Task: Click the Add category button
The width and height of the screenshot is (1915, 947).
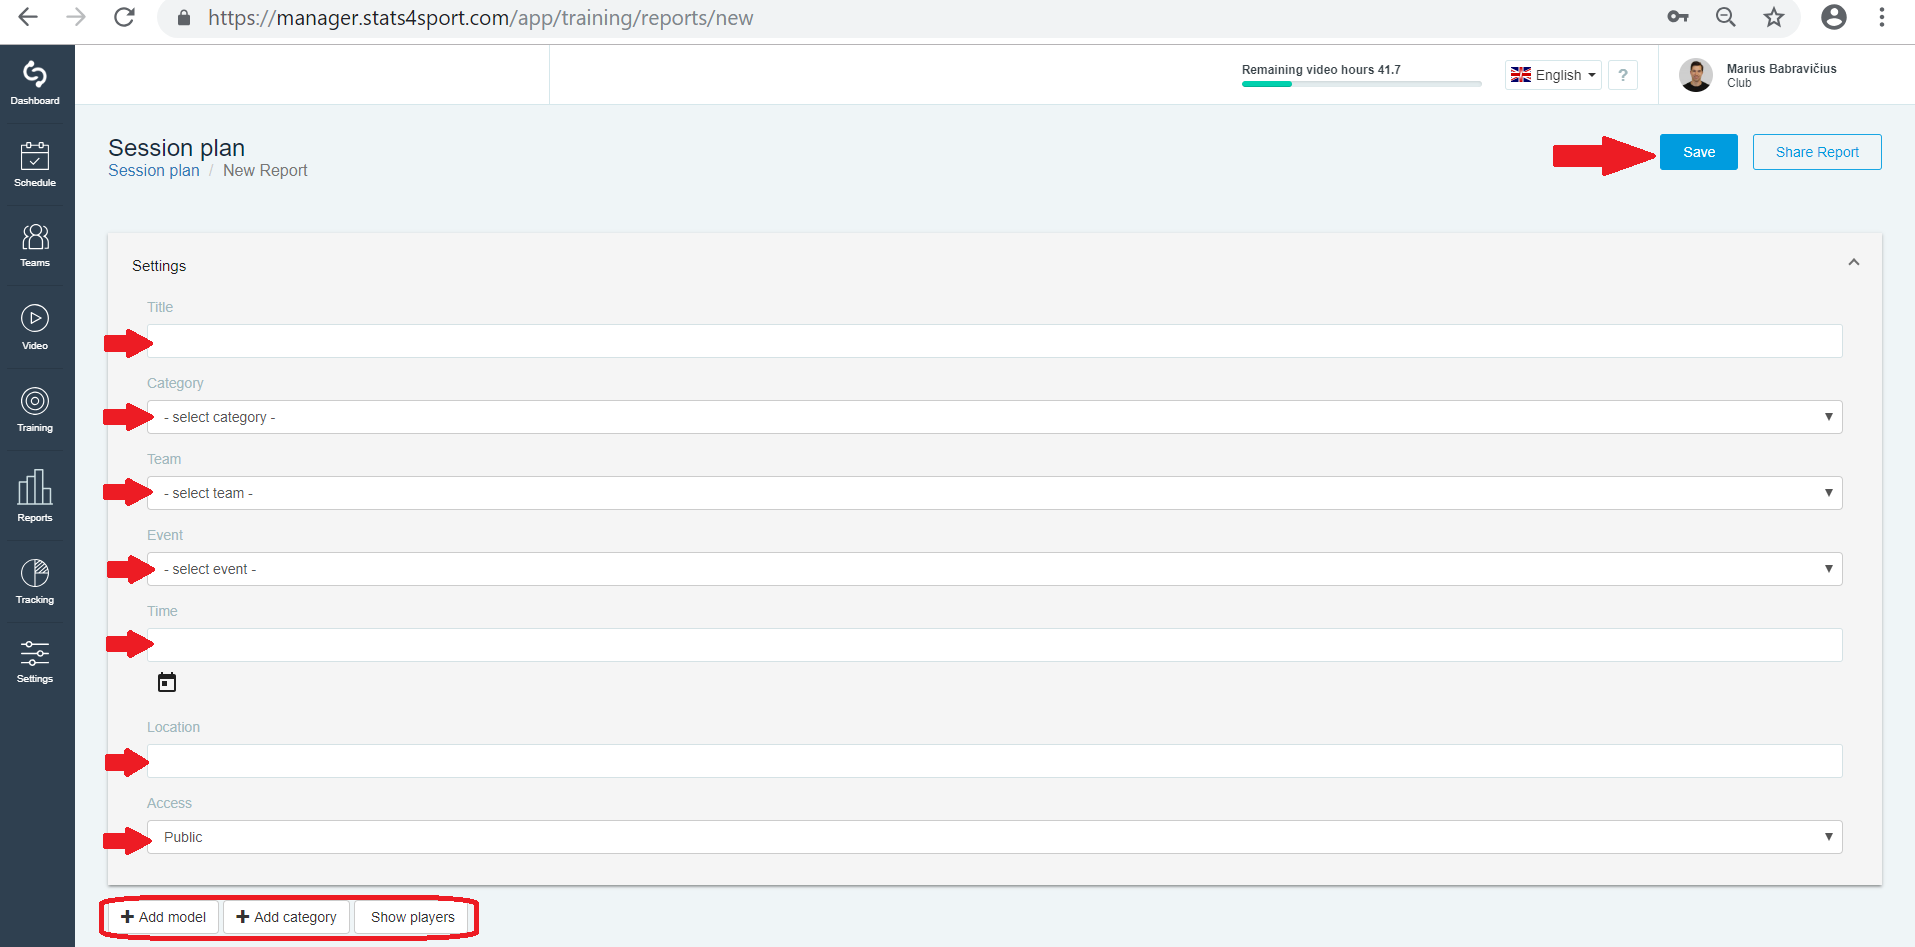Action: [x=286, y=917]
